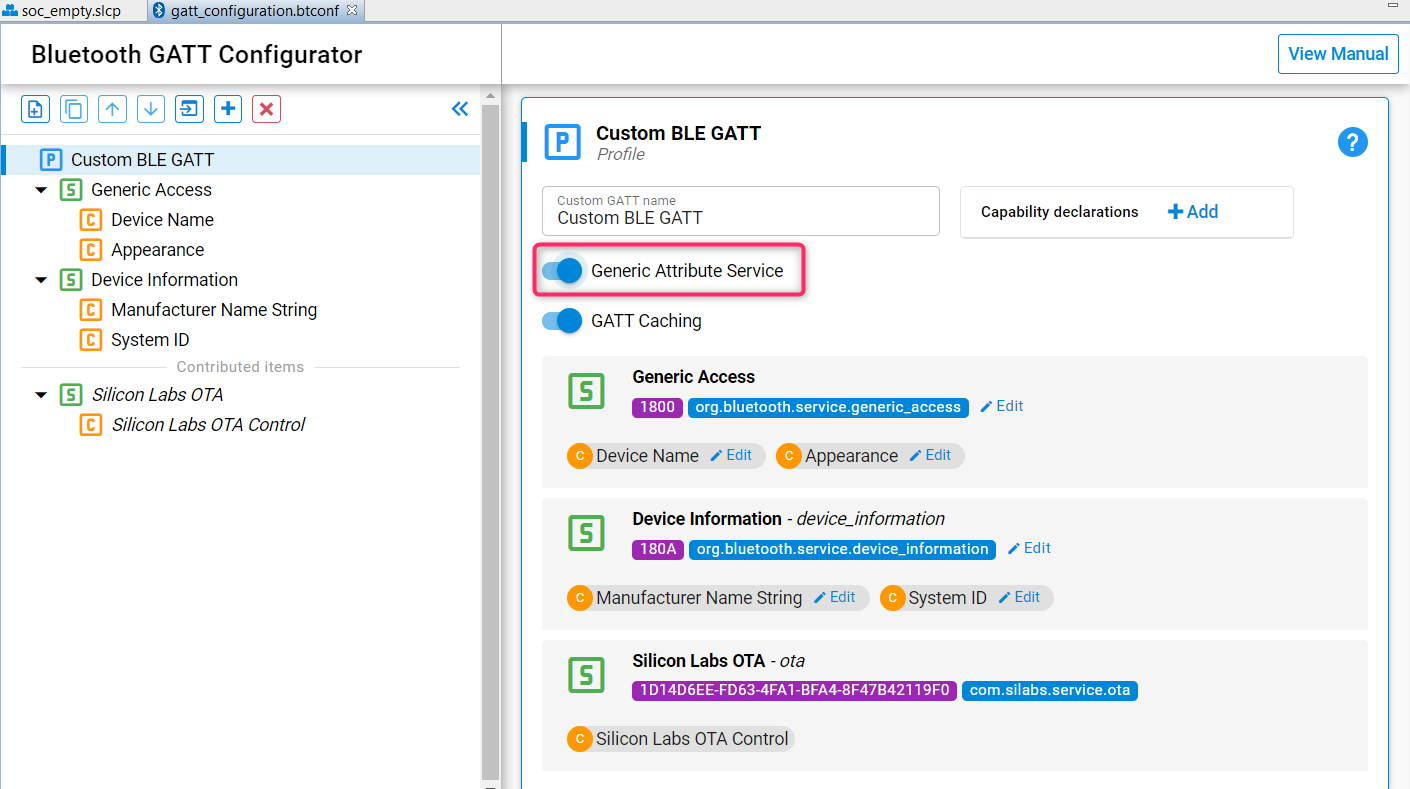Viewport: 1410px width, 789px height.
Task: Collapse the Device Information tree node
Action: pos(41,280)
